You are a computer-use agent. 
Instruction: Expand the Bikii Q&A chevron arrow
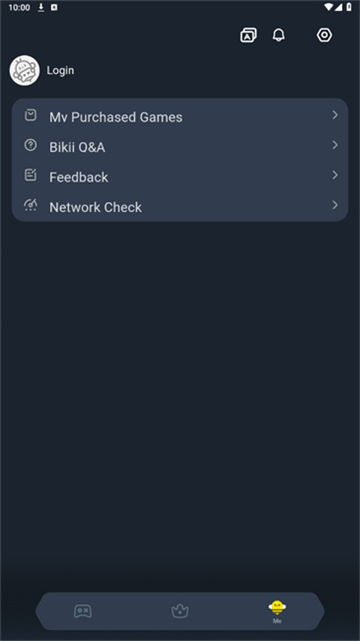tap(335, 145)
